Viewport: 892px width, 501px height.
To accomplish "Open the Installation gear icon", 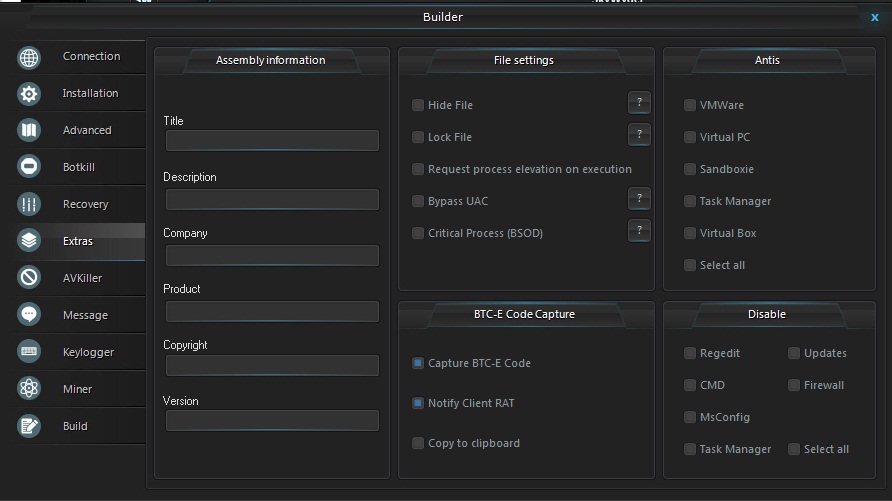I will [29, 94].
